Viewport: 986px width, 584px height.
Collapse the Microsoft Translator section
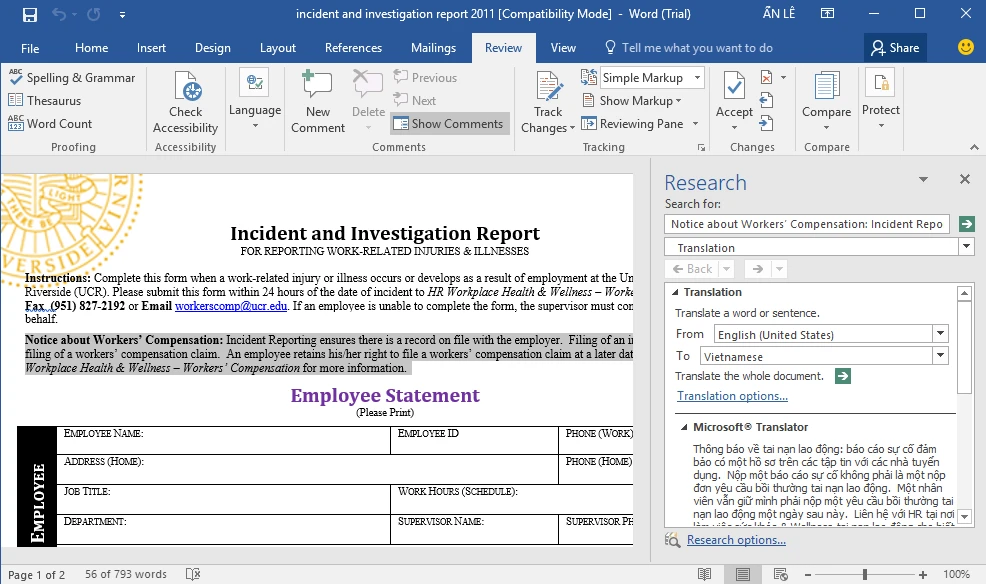coord(681,428)
